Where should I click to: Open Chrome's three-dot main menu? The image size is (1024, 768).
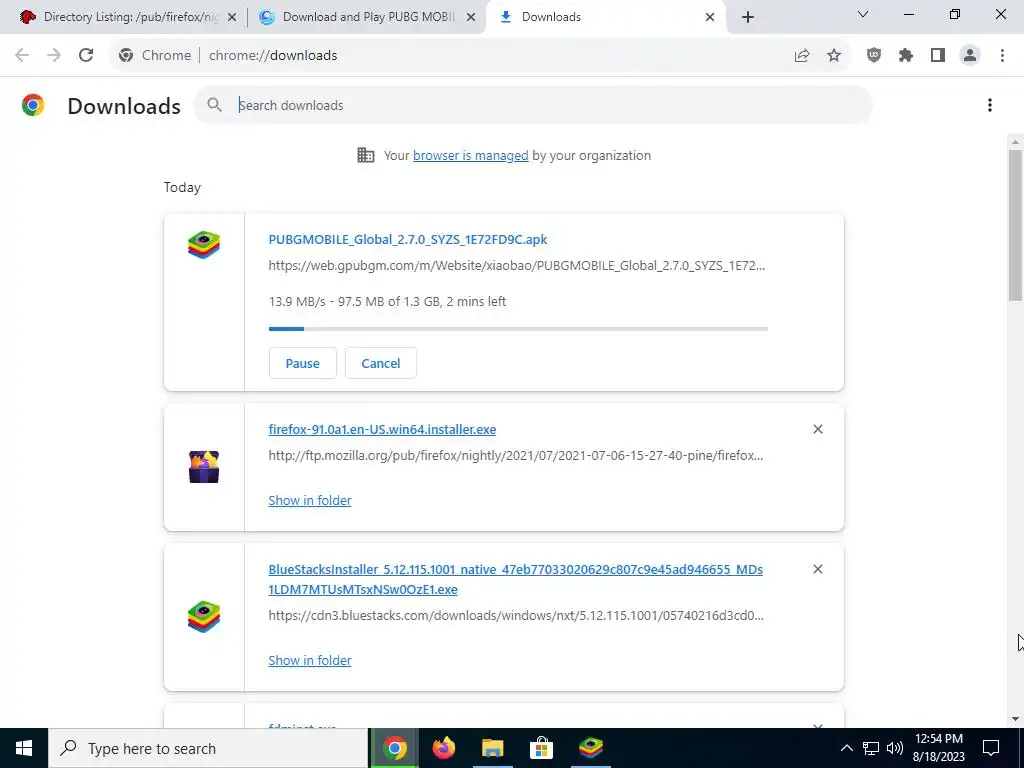tap(1002, 56)
